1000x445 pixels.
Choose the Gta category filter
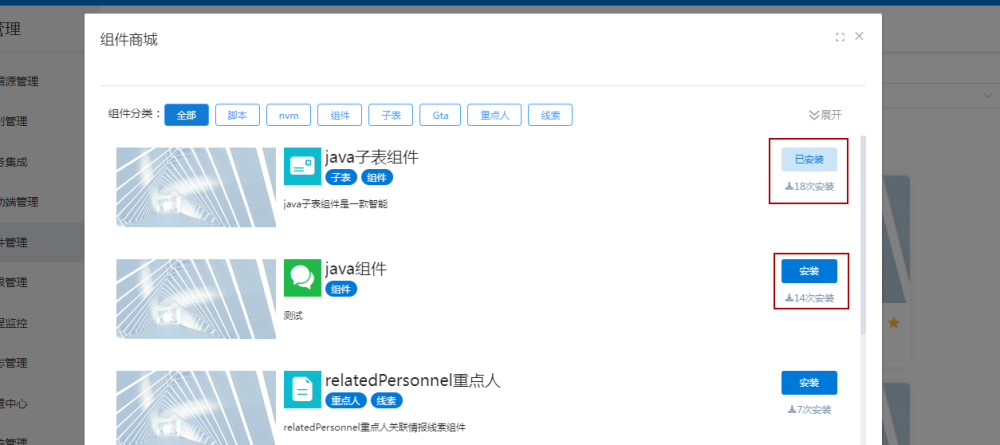point(440,115)
